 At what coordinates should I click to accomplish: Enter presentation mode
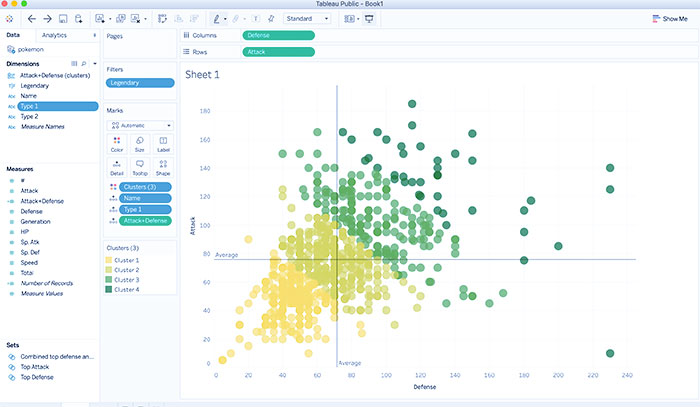pos(369,19)
